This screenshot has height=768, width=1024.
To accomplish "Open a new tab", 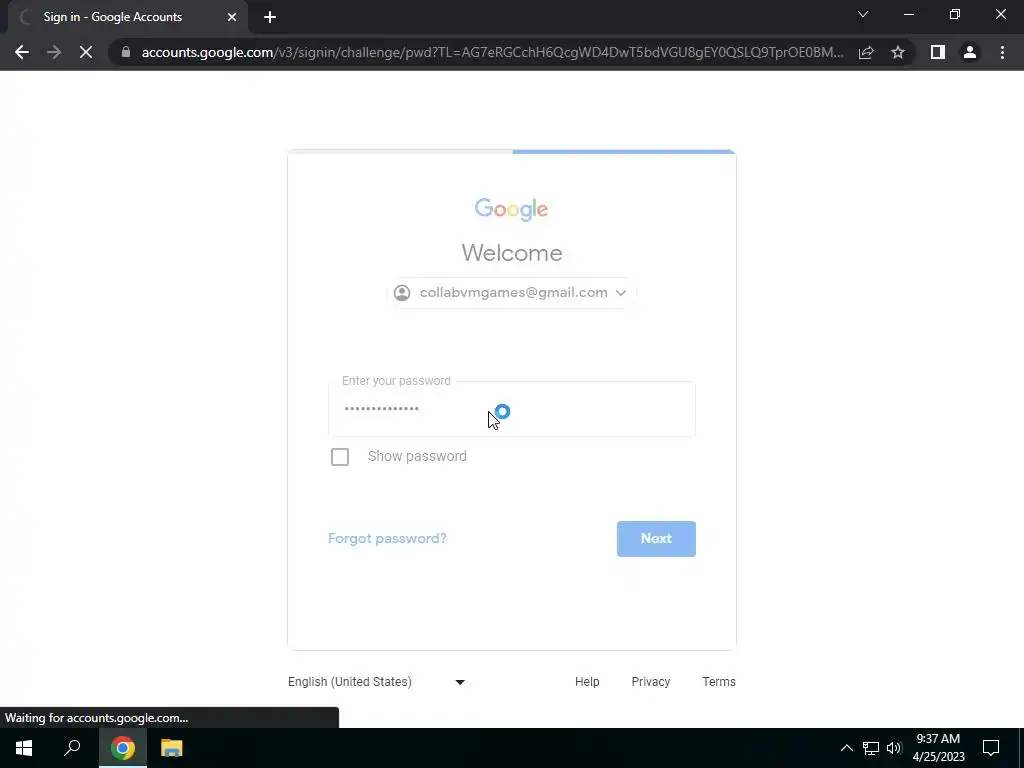I will [x=270, y=17].
